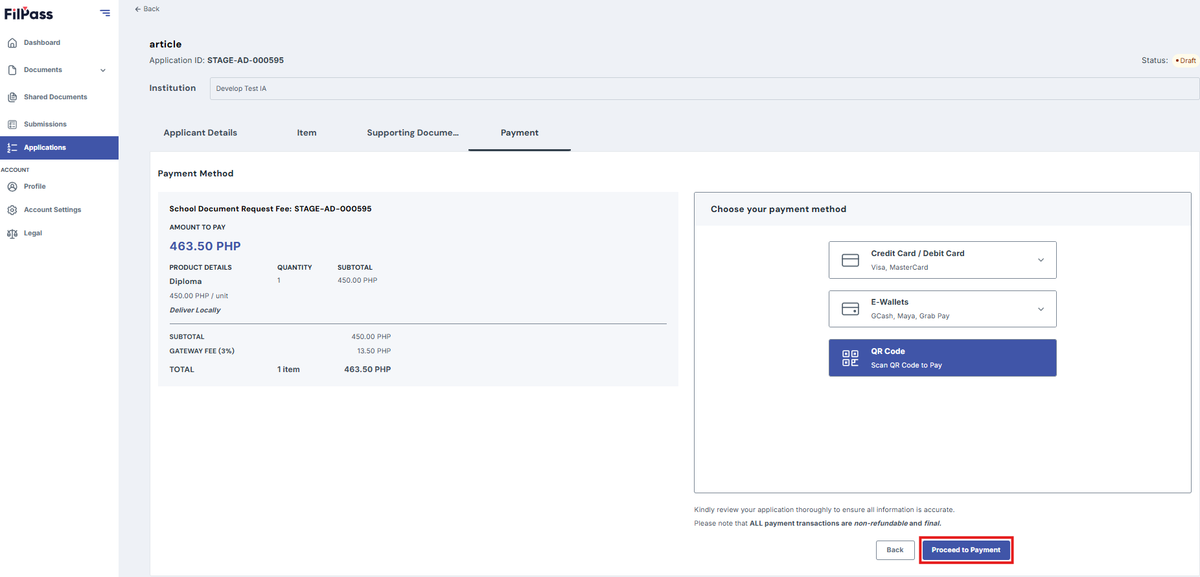Expand Credit Card / Debit Card chevron
Image resolution: width=1200 pixels, height=577 pixels.
coord(1040,260)
